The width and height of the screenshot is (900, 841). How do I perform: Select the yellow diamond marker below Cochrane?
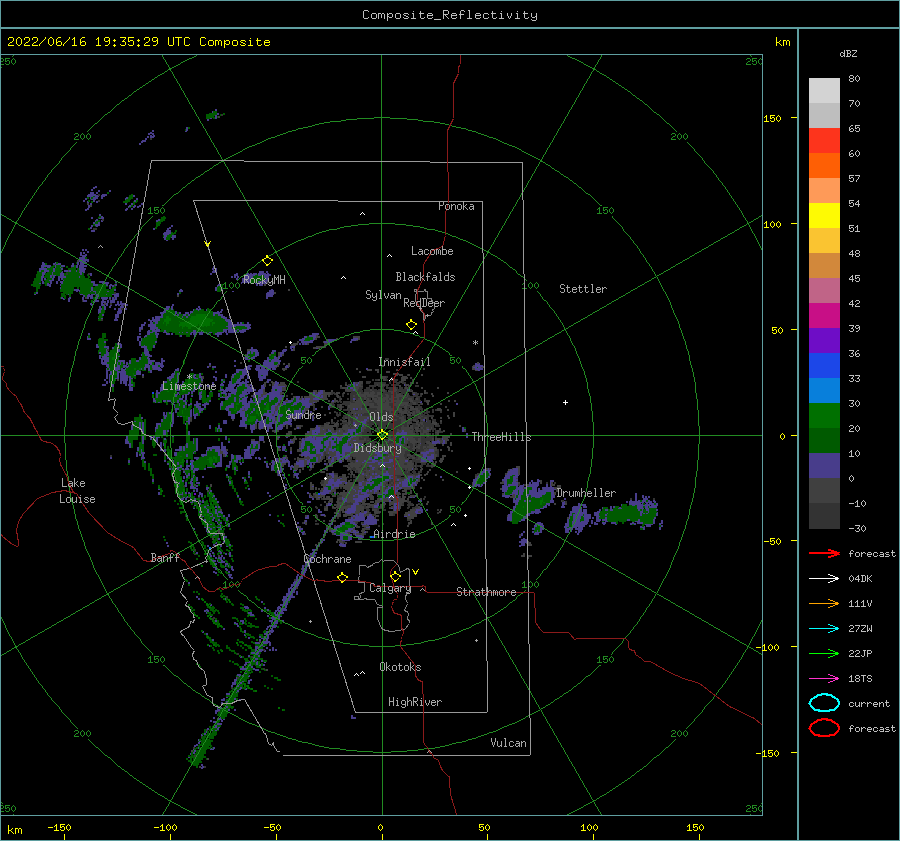coord(343,577)
